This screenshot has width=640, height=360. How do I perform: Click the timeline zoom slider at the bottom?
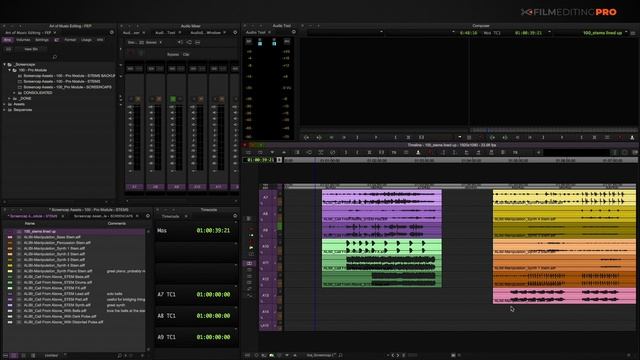412,356
